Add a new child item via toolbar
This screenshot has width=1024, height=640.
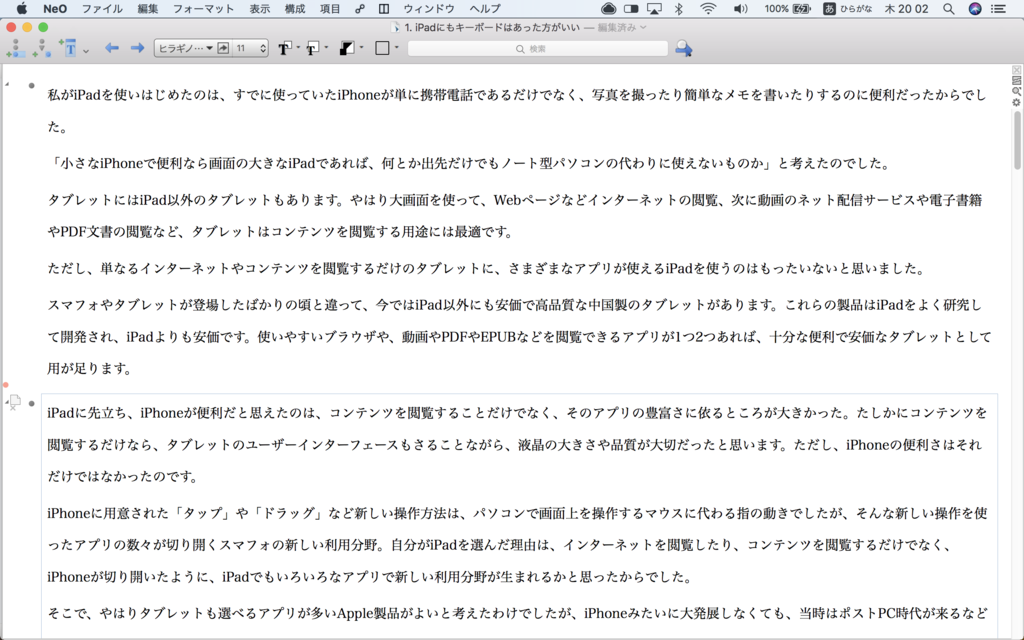point(41,48)
